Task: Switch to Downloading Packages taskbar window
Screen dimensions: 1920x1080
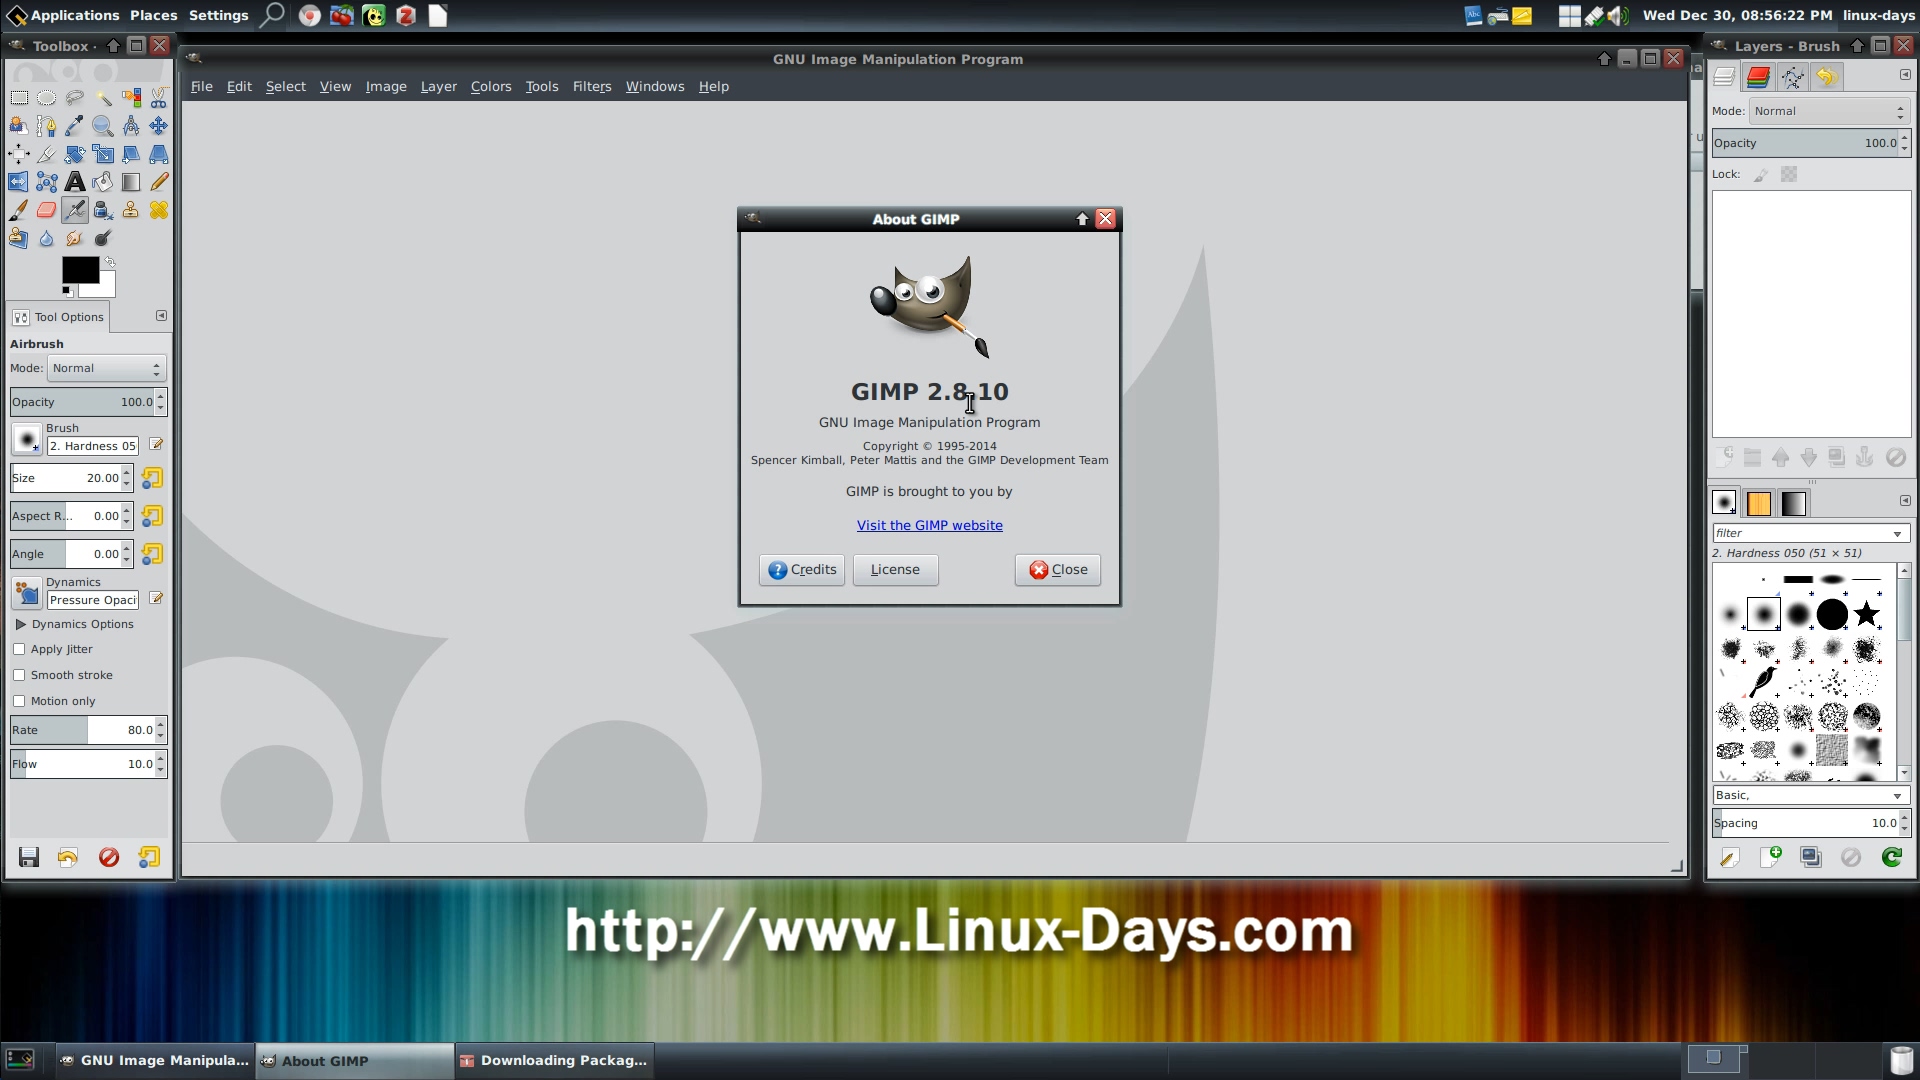Action: [x=554, y=1061]
